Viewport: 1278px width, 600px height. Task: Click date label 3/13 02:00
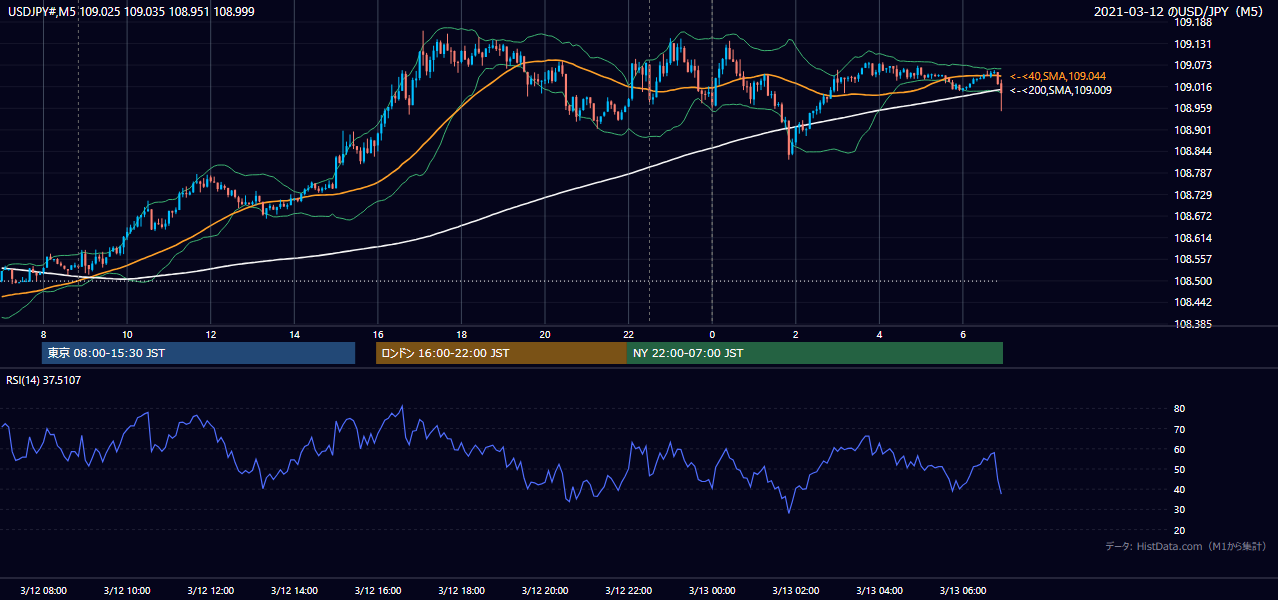pyautogui.click(x=796, y=591)
